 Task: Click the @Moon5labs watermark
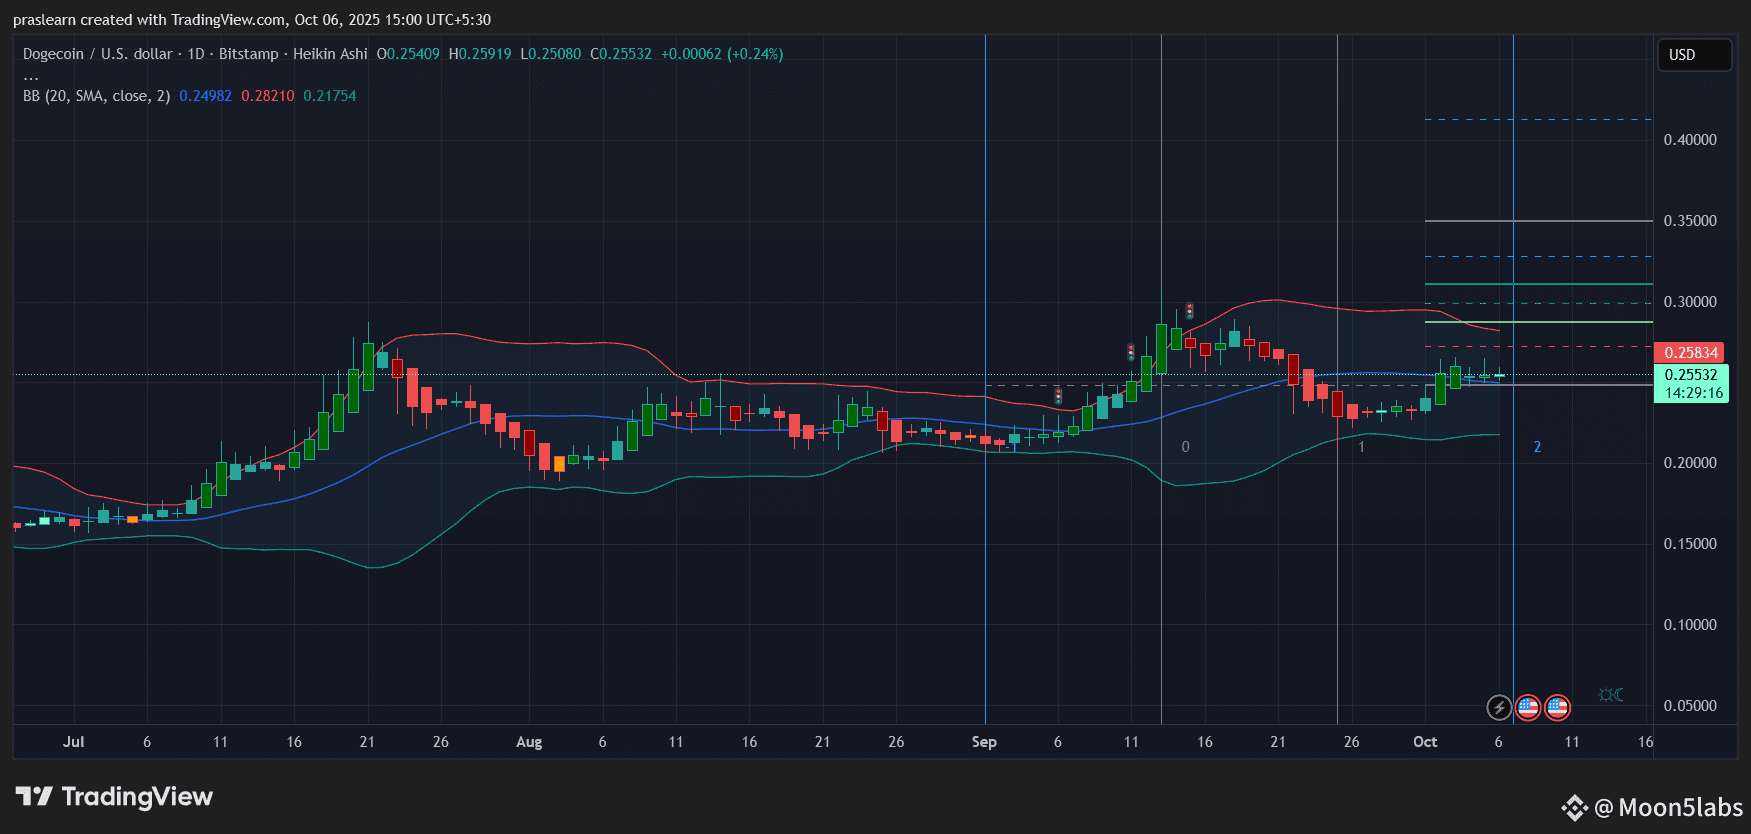tap(1654, 808)
